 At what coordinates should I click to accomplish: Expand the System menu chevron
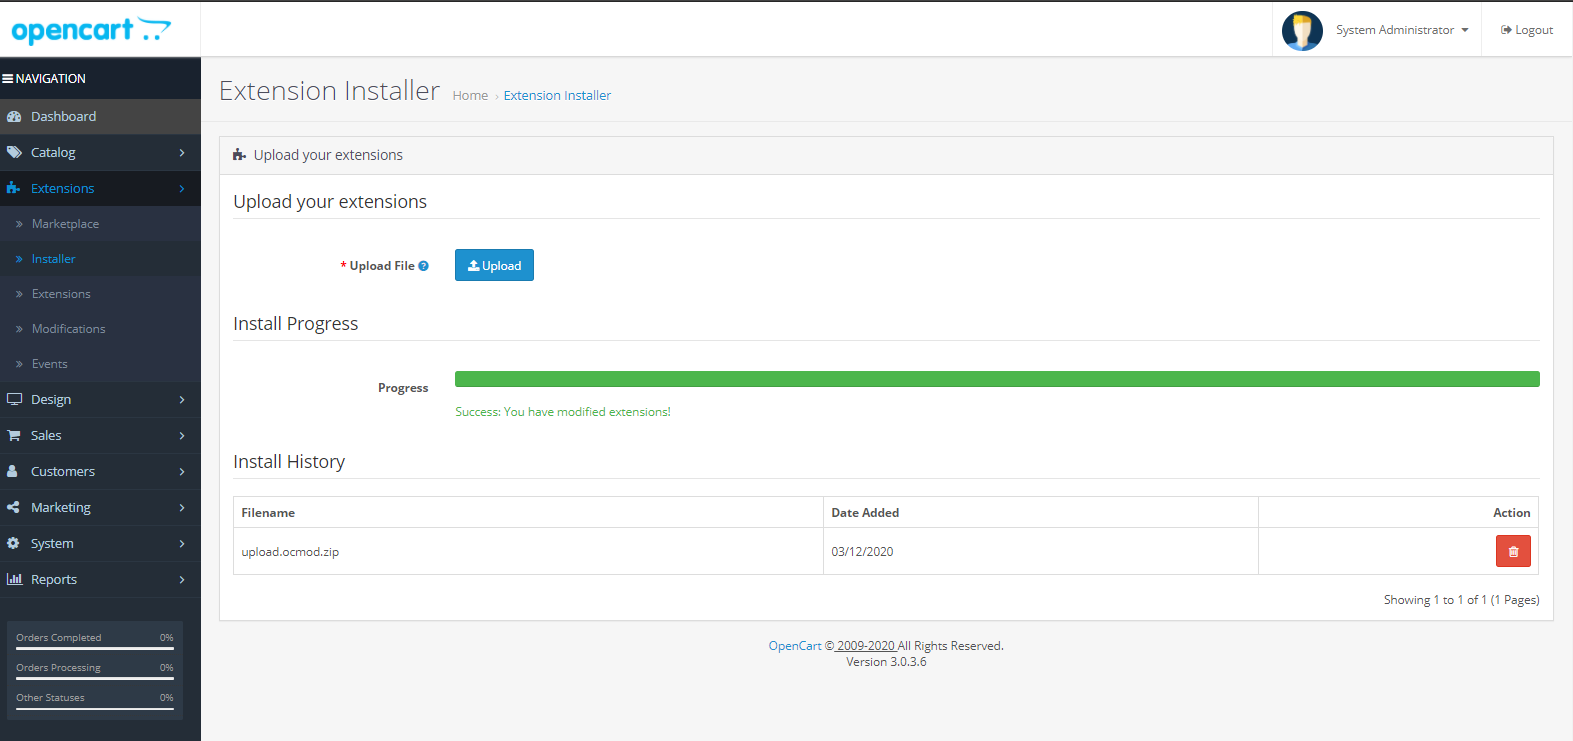182,544
